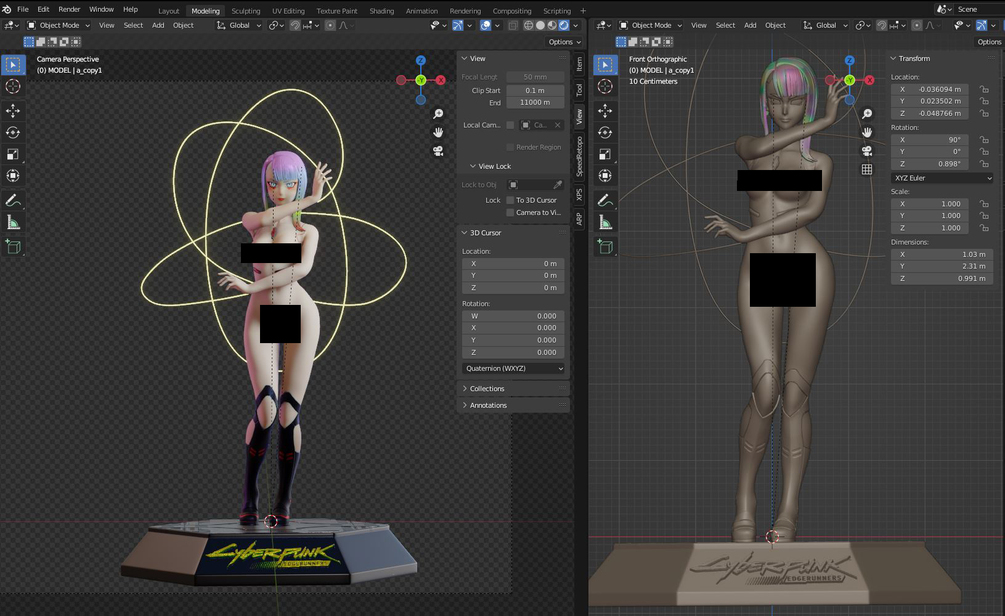Select the Rotate tool in left viewport toolbar
The width and height of the screenshot is (1005, 616).
click(13, 133)
